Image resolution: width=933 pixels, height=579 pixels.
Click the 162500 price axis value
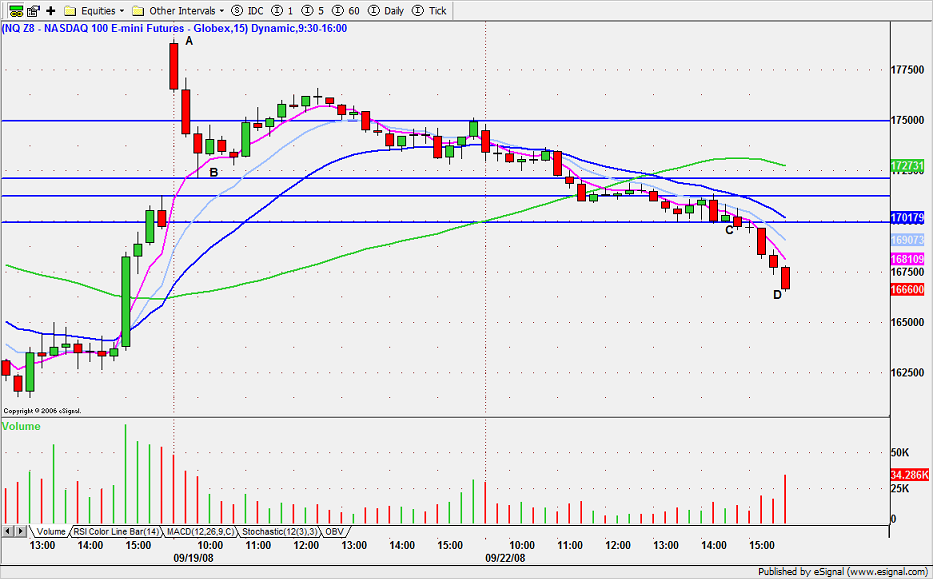907,372
